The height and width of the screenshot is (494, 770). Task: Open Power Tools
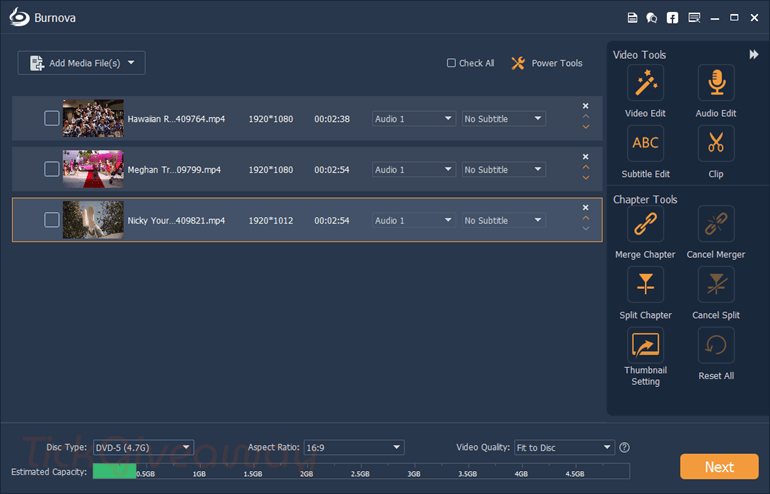pyautogui.click(x=547, y=63)
